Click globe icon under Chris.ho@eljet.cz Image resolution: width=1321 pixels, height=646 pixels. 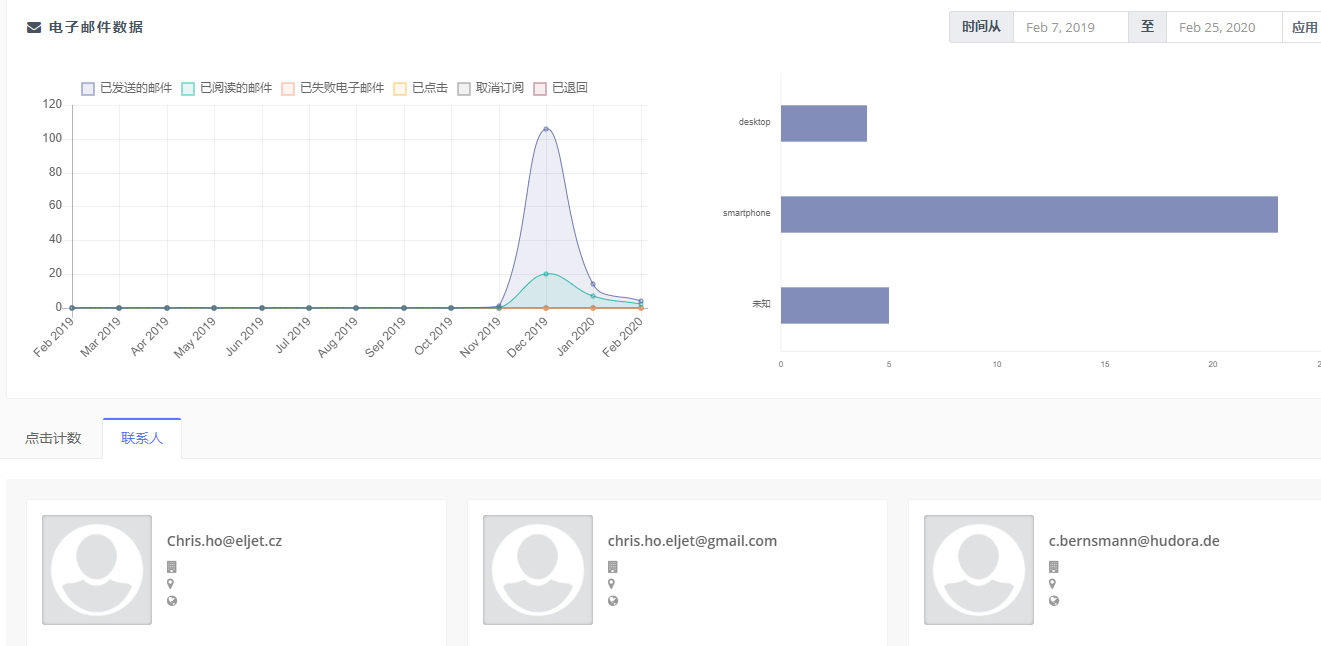point(171,601)
